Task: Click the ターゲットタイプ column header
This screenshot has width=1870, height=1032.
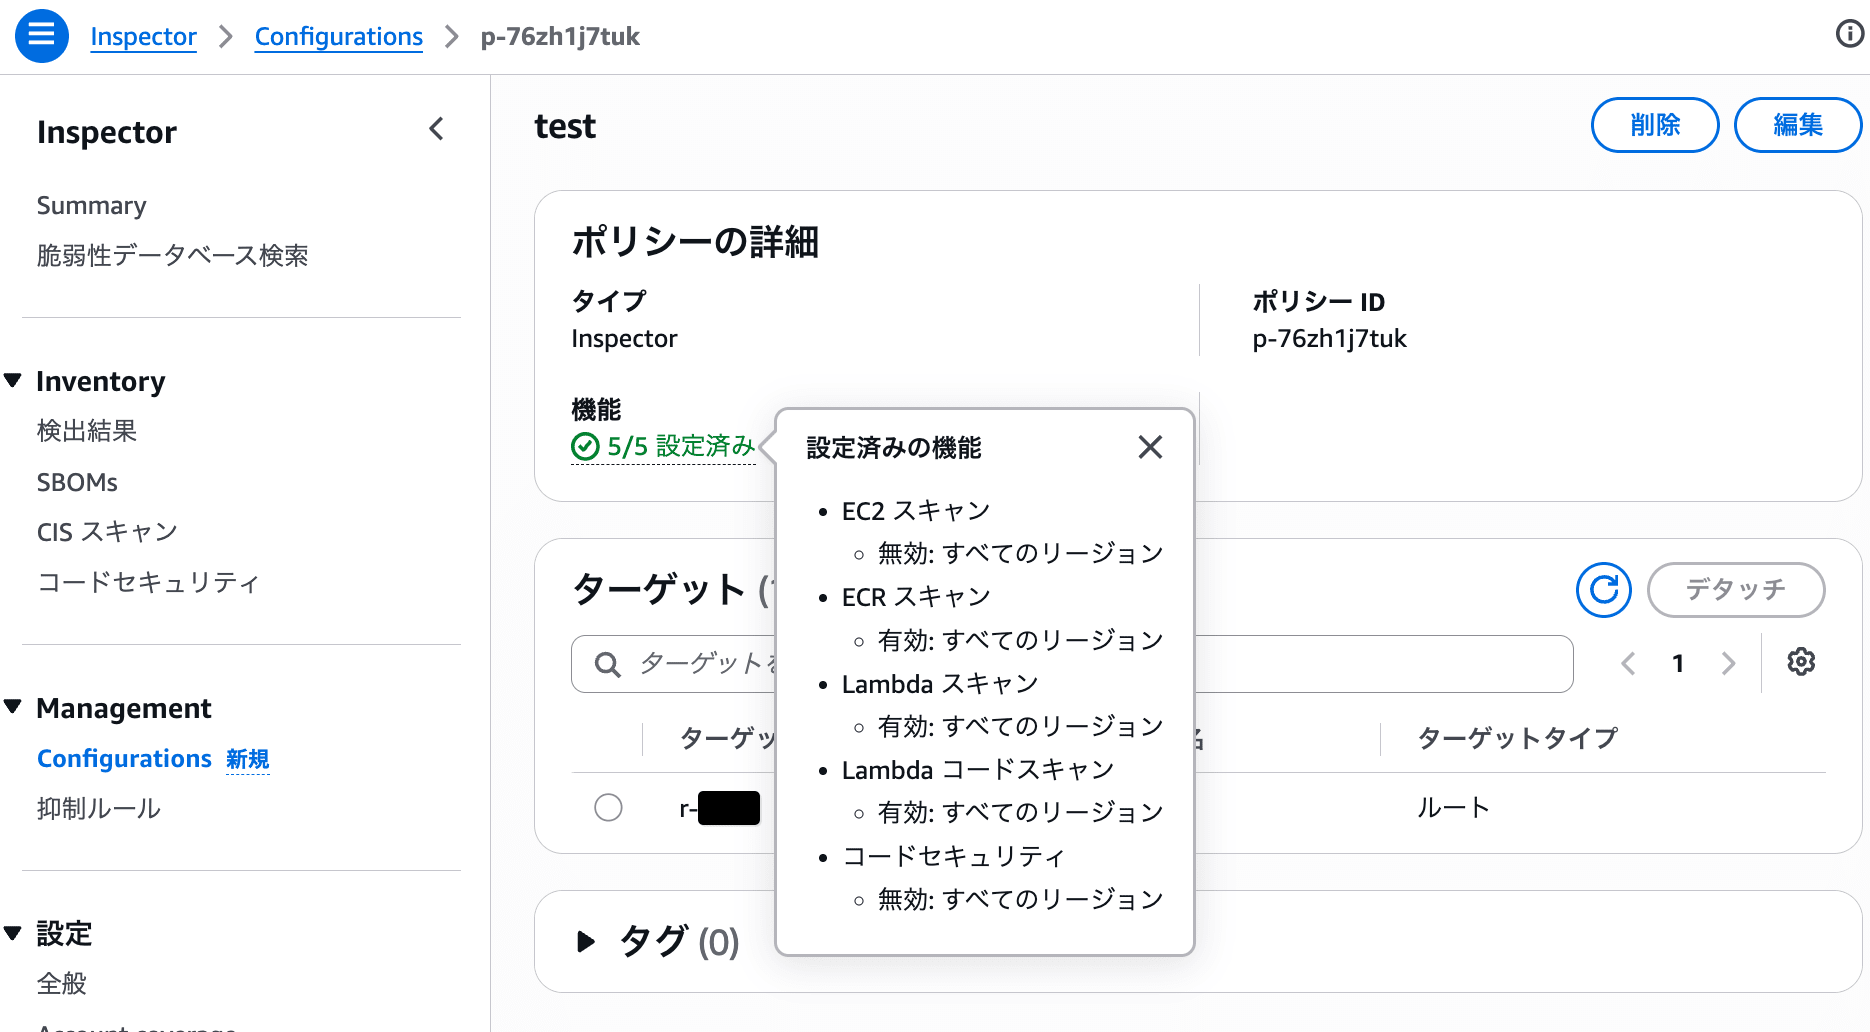Action: pos(1517,739)
